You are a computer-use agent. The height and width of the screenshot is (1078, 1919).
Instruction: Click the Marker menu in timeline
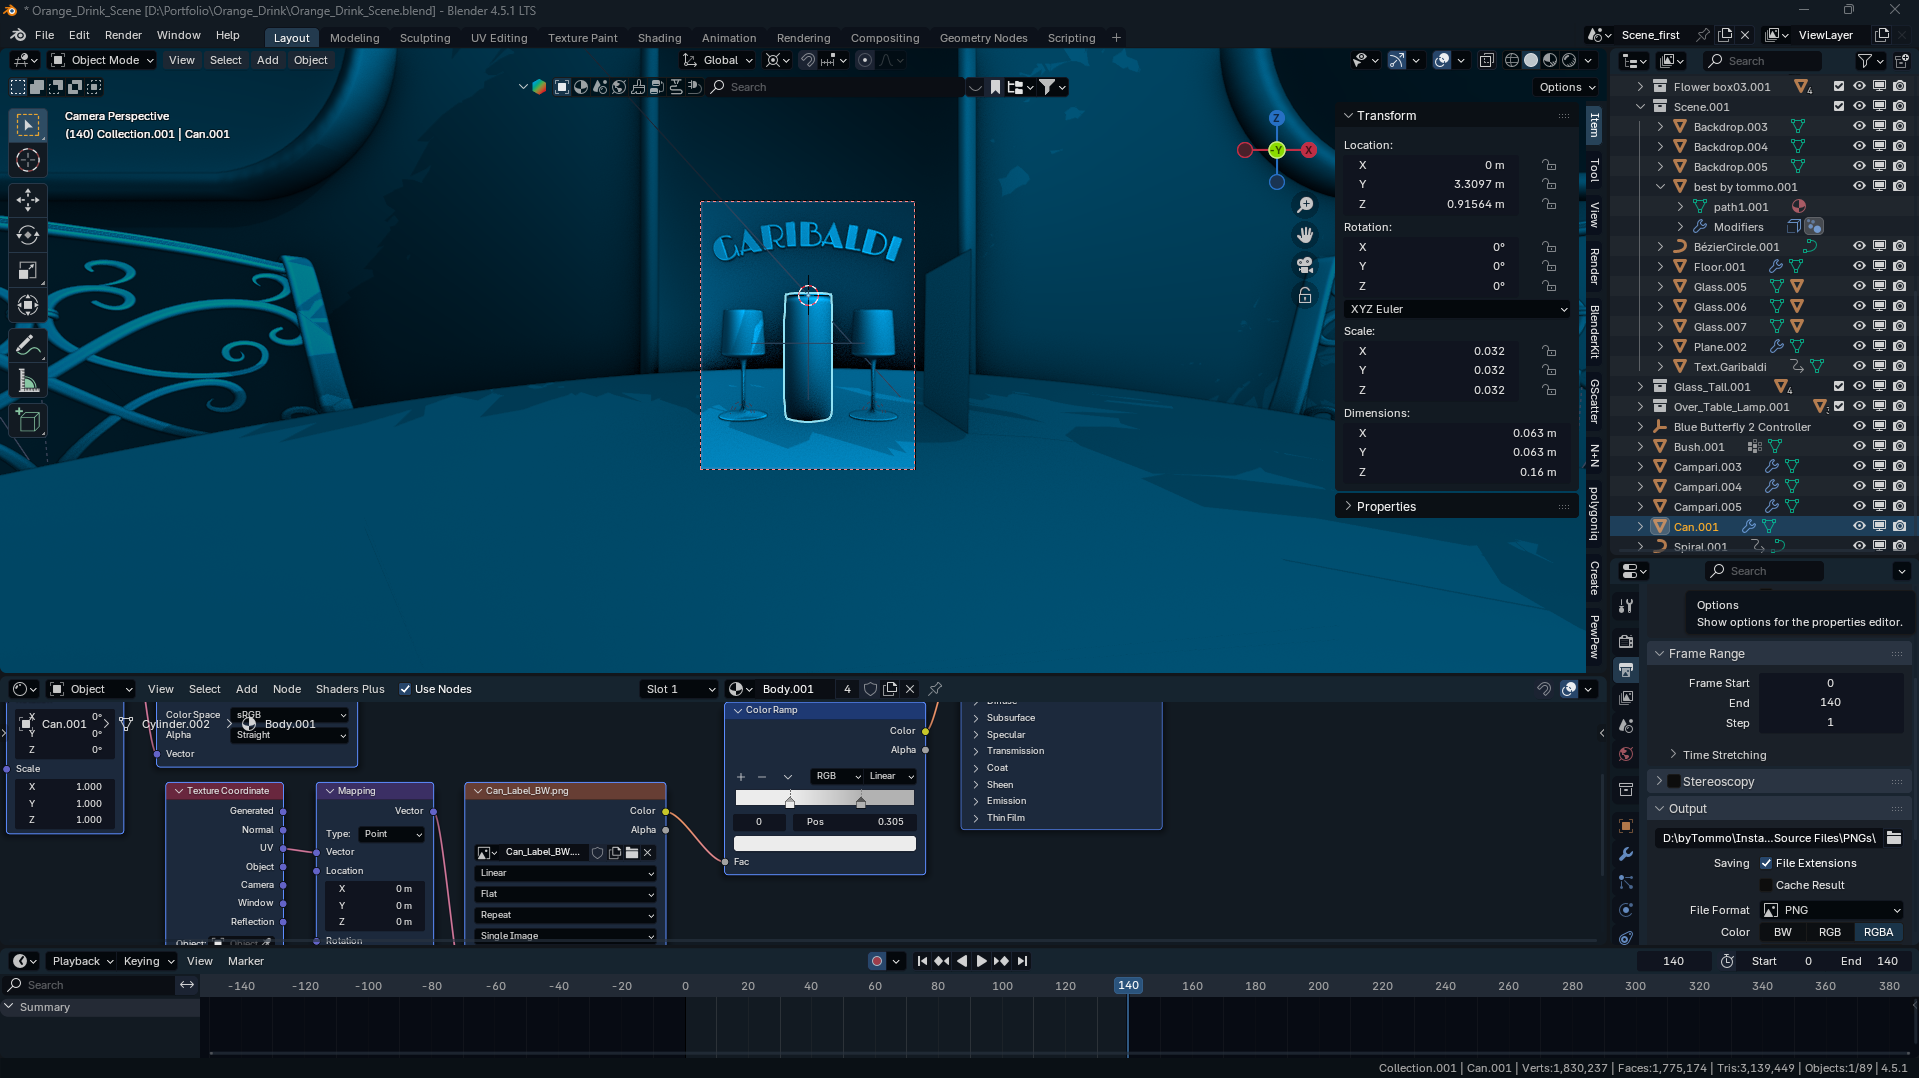pyautogui.click(x=245, y=961)
